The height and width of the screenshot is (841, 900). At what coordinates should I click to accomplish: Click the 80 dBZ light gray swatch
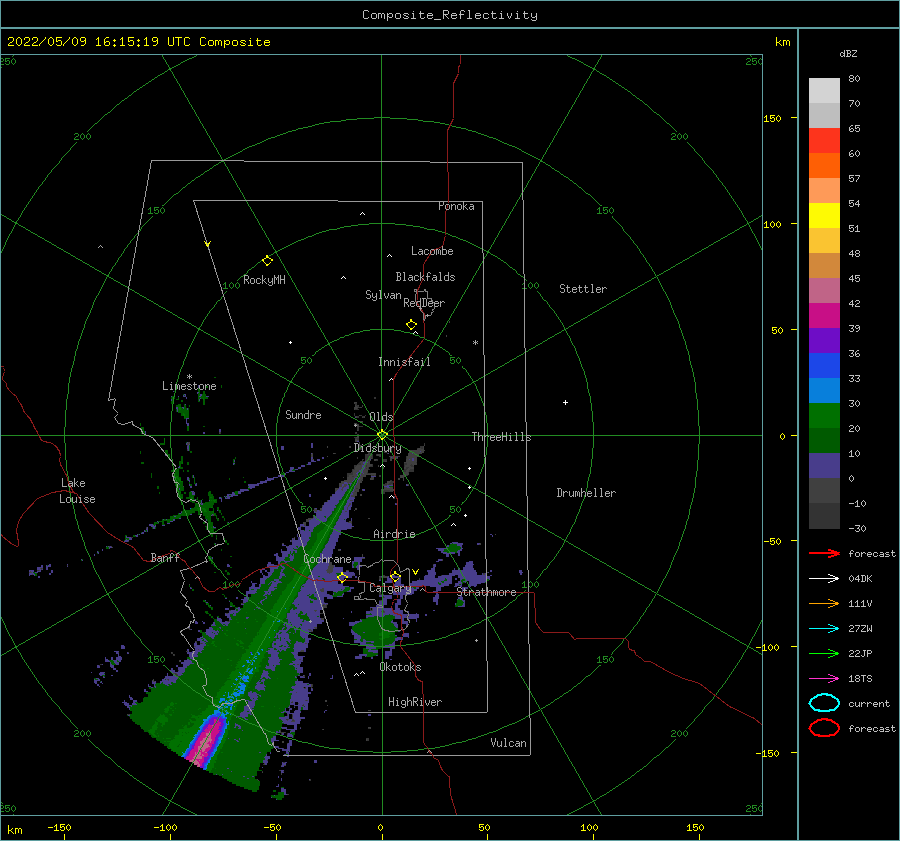(x=824, y=91)
